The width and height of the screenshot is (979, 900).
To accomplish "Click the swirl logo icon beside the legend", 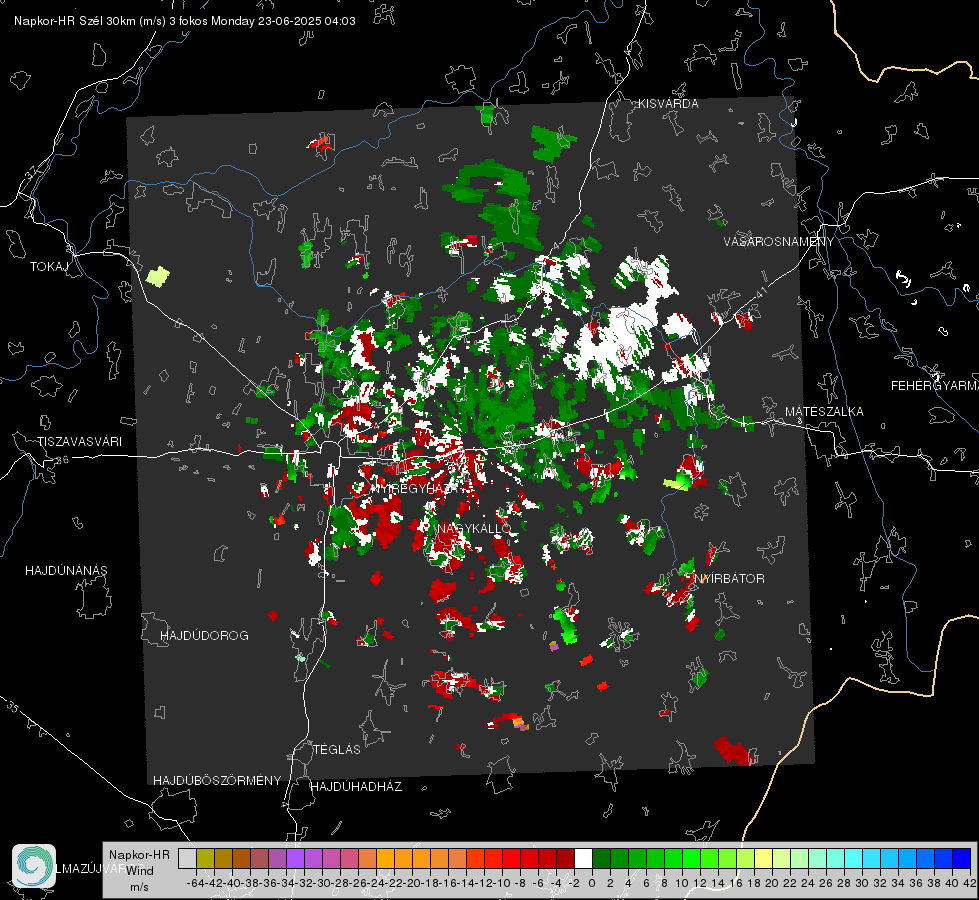I will 34,866.
